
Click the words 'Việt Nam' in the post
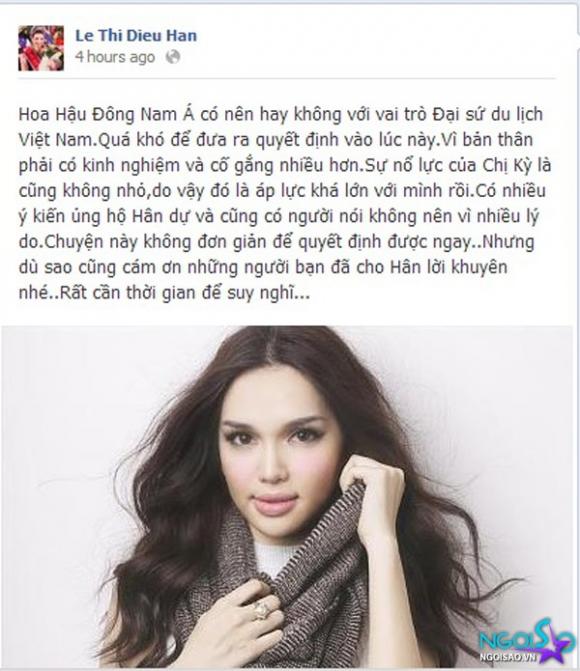(x=56, y=140)
